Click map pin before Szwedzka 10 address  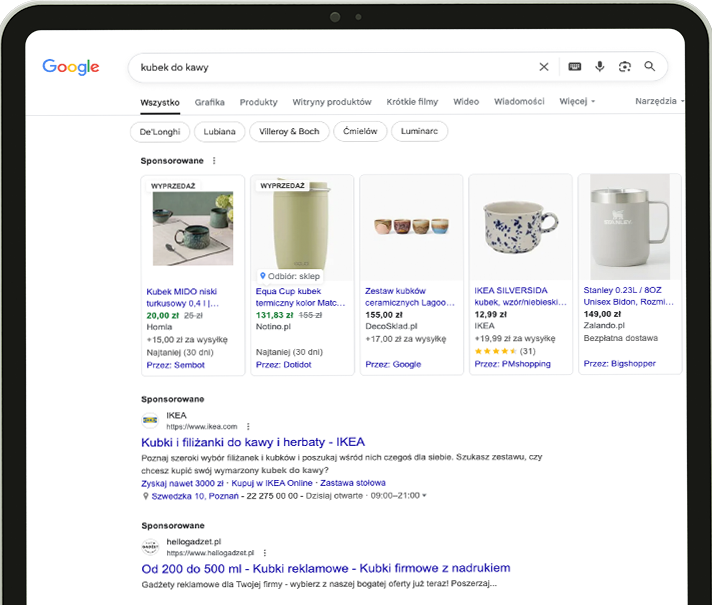[145, 496]
